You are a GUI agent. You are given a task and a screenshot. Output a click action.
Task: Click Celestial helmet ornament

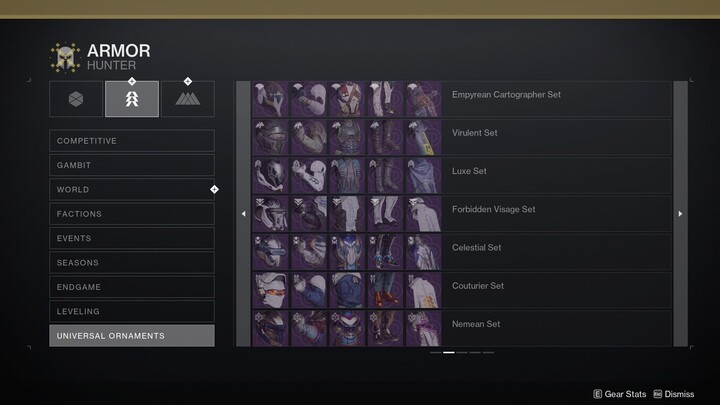pyautogui.click(x=271, y=252)
